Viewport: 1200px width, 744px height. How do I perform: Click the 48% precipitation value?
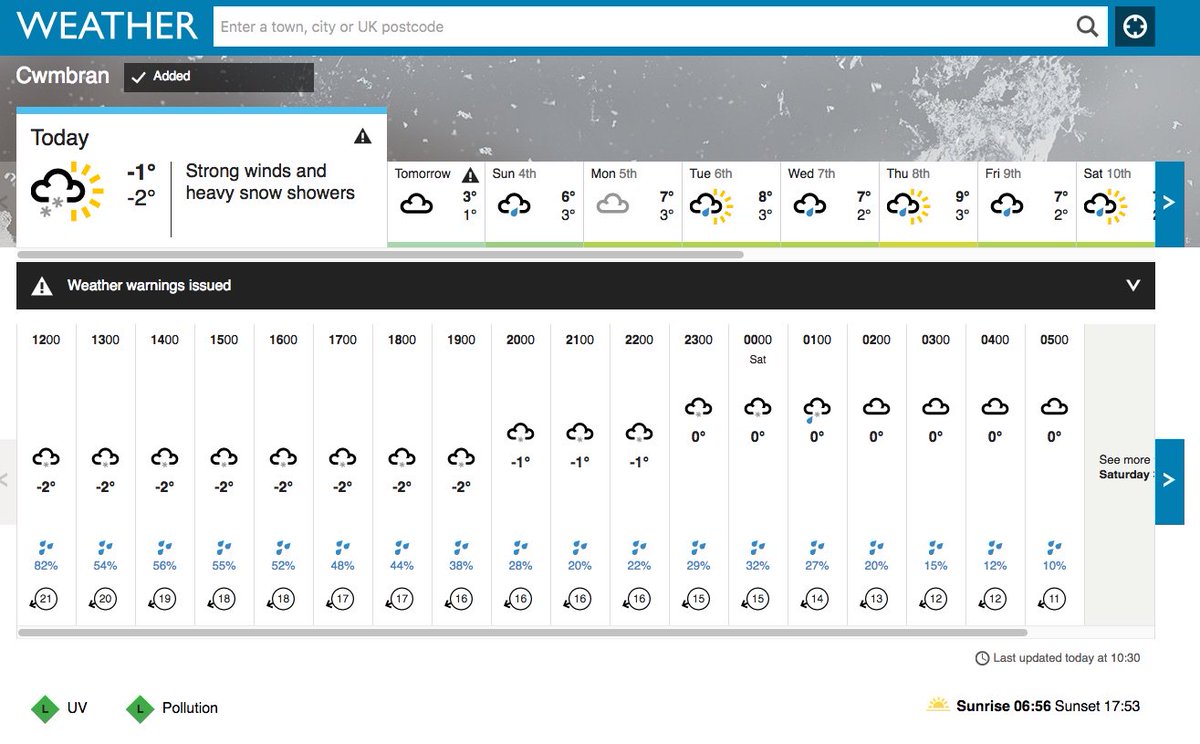click(x=342, y=566)
